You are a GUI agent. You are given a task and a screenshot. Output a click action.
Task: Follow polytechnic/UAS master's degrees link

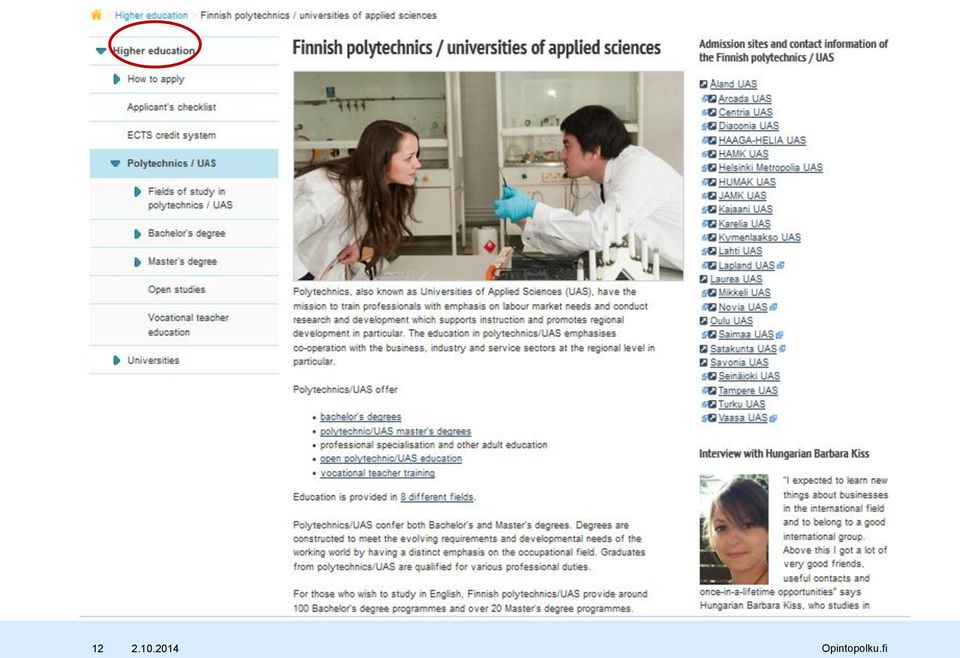tap(396, 432)
